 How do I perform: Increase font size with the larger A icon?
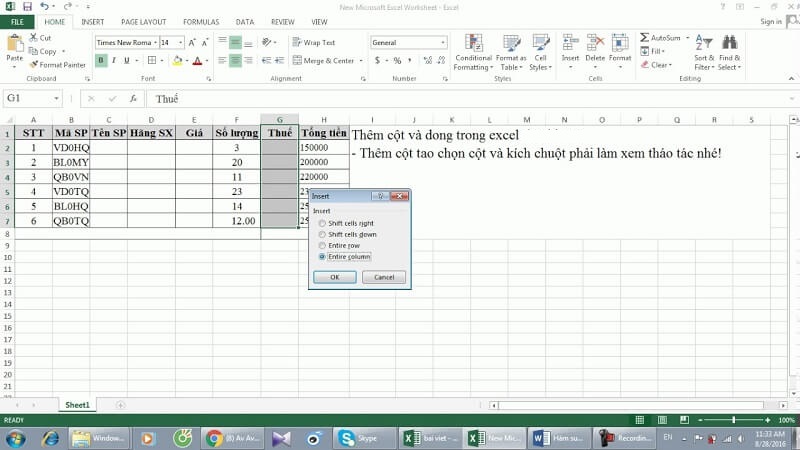(192, 42)
